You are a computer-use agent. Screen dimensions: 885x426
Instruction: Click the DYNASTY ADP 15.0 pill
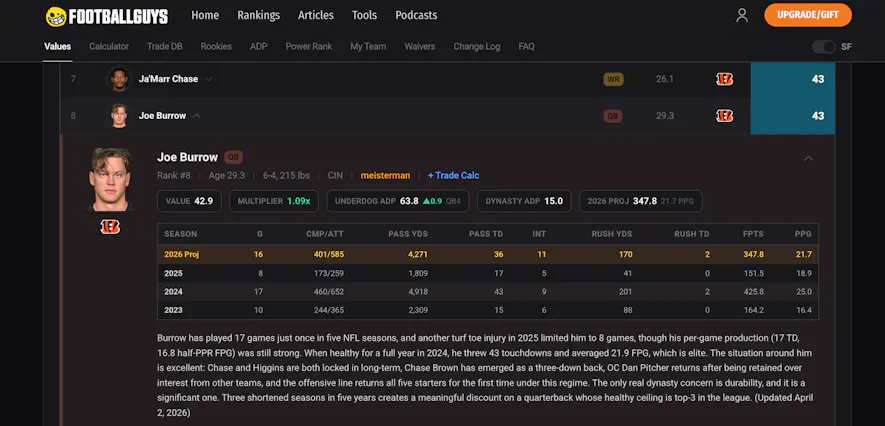(524, 201)
